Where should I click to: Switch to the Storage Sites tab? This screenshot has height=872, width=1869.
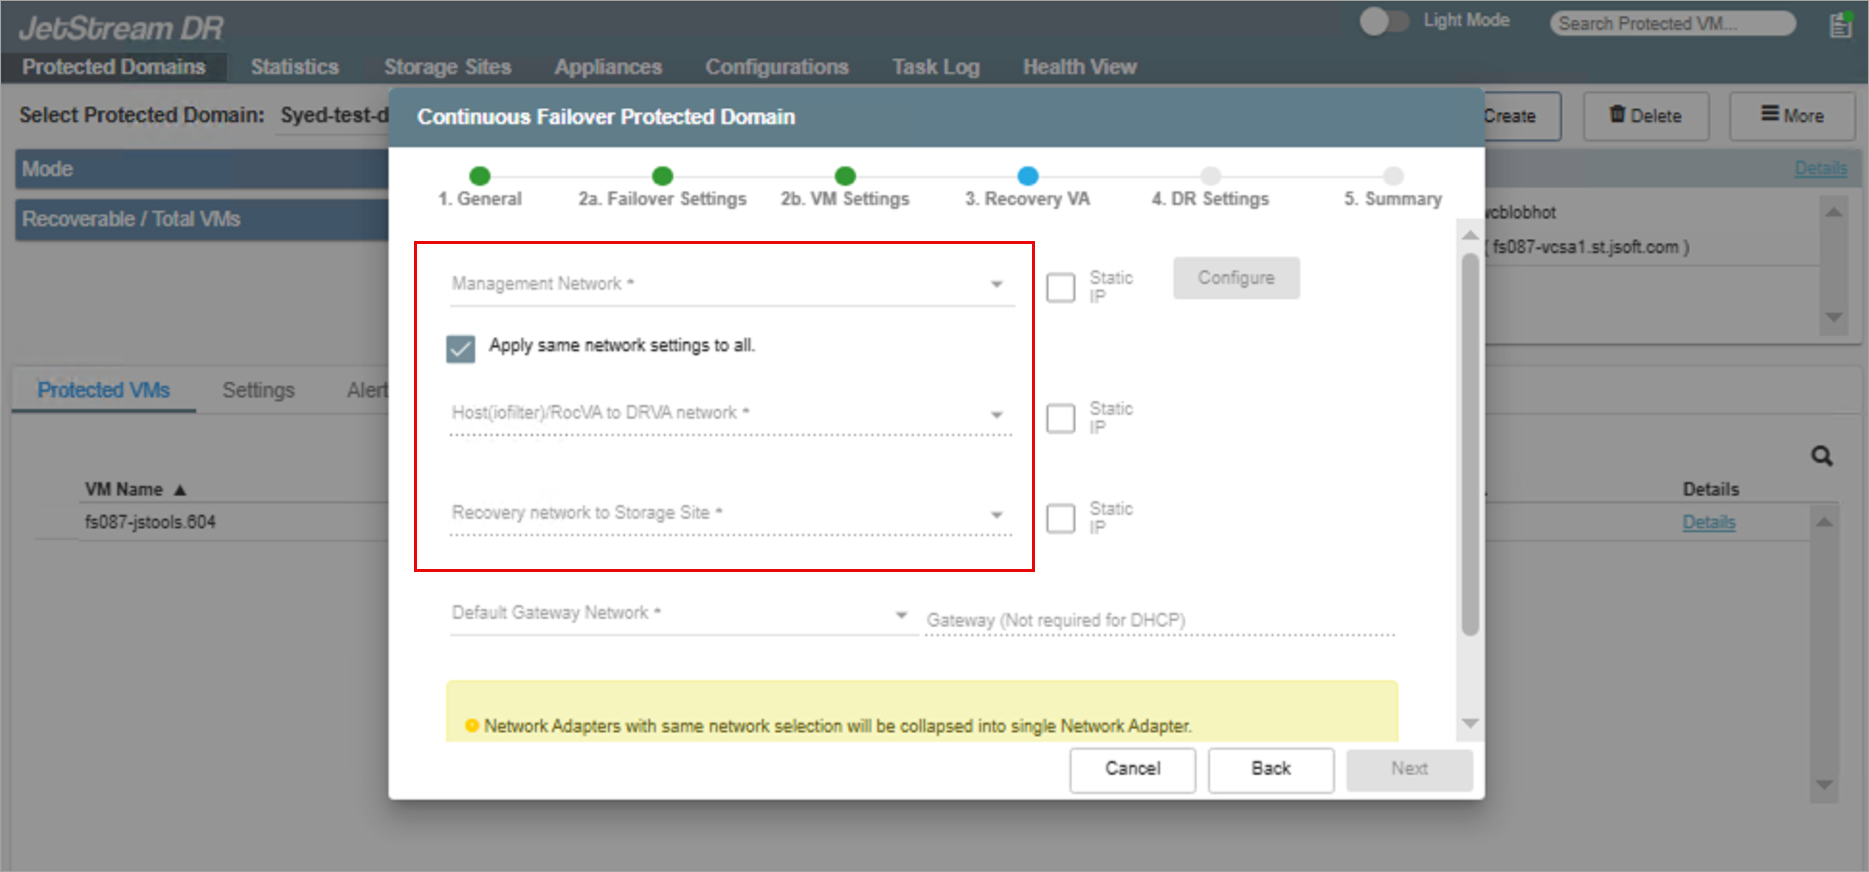point(447,67)
